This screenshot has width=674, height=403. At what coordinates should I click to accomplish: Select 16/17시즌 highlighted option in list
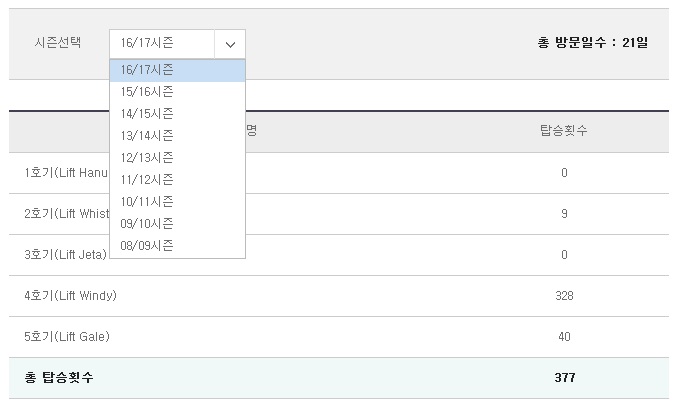(x=178, y=70)
